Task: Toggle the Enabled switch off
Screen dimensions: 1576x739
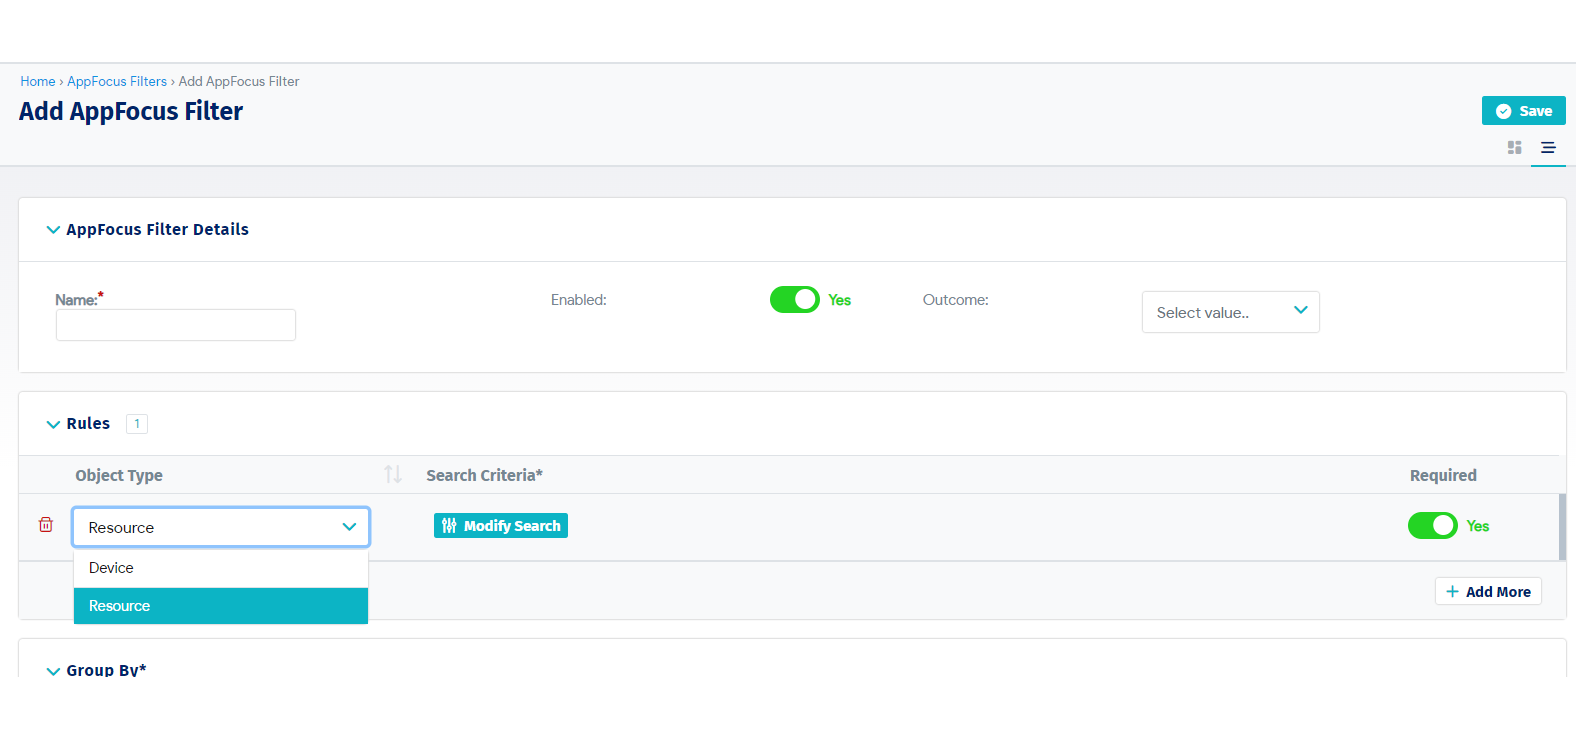Action: click(x=795, y=300)
